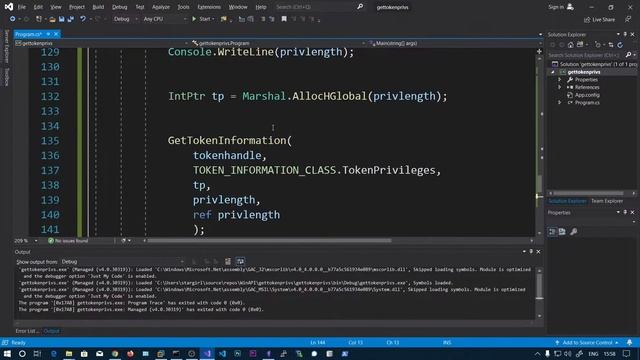Screen dimensions: 640x360
Task: Open the Debug configuration dropdown
Action: coord(125,19)
